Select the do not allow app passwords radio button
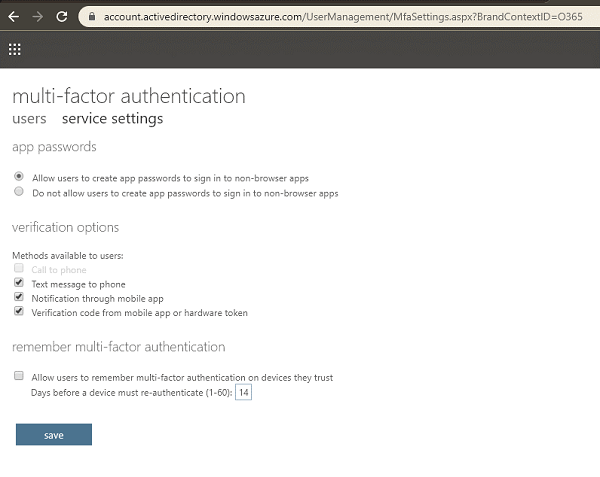The width and height of the screenshot is (600, 477). (18, 191)
